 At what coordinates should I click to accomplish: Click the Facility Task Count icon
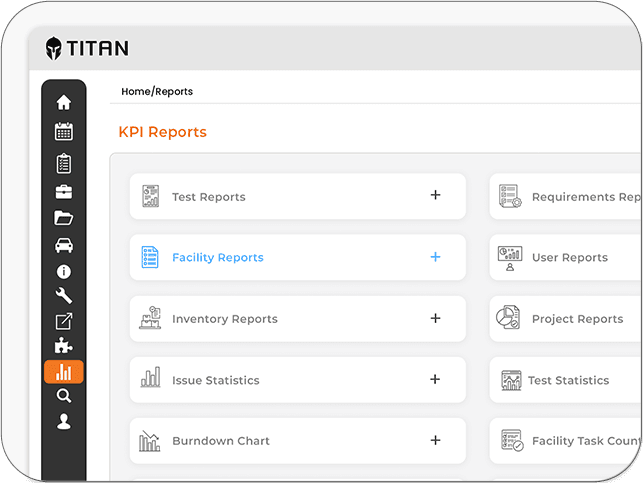click(512, 440)
